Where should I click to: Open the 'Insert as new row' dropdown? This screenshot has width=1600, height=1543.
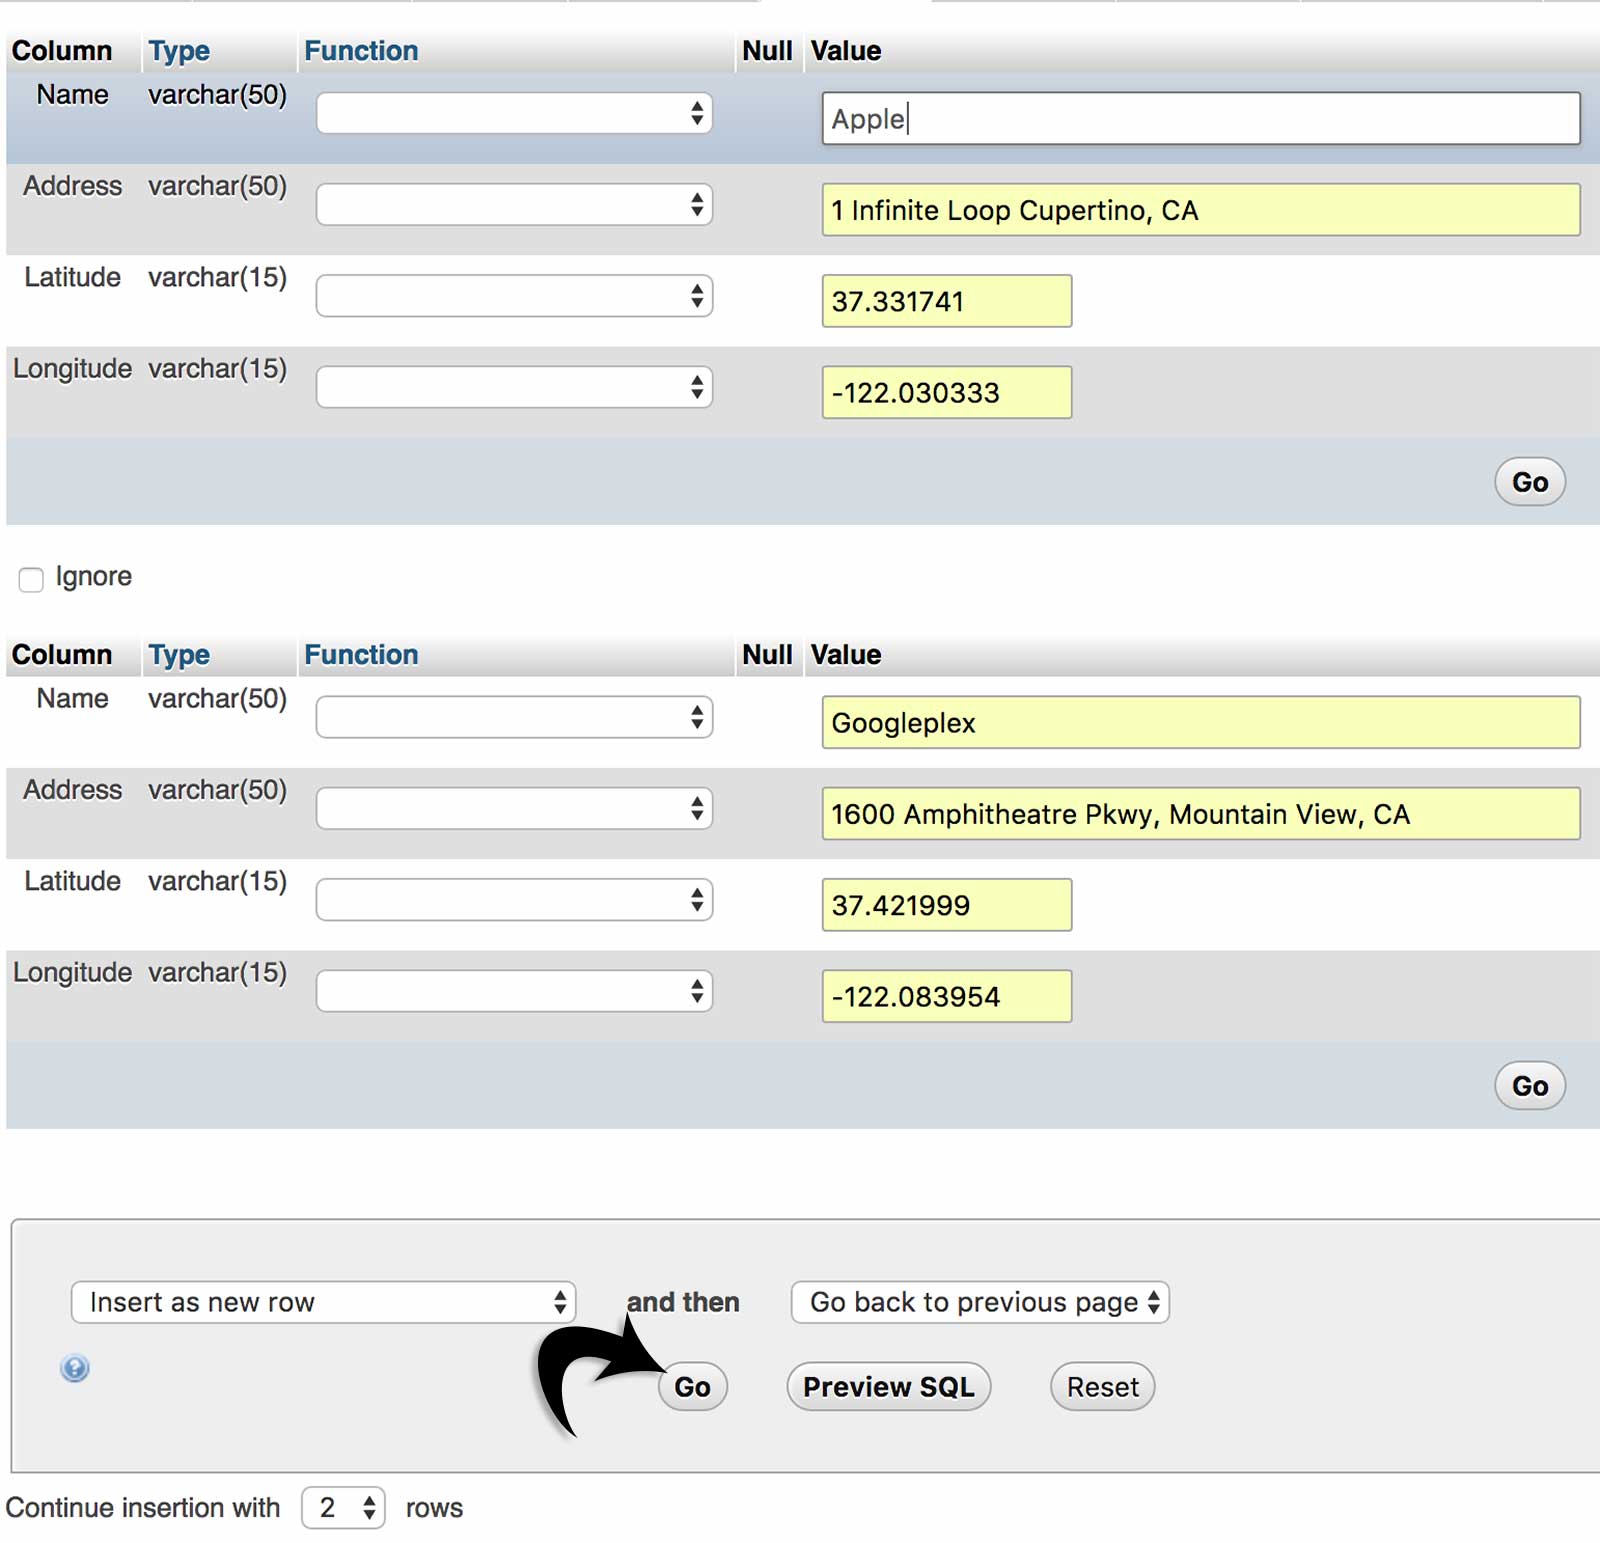[x=323, y=1302]
